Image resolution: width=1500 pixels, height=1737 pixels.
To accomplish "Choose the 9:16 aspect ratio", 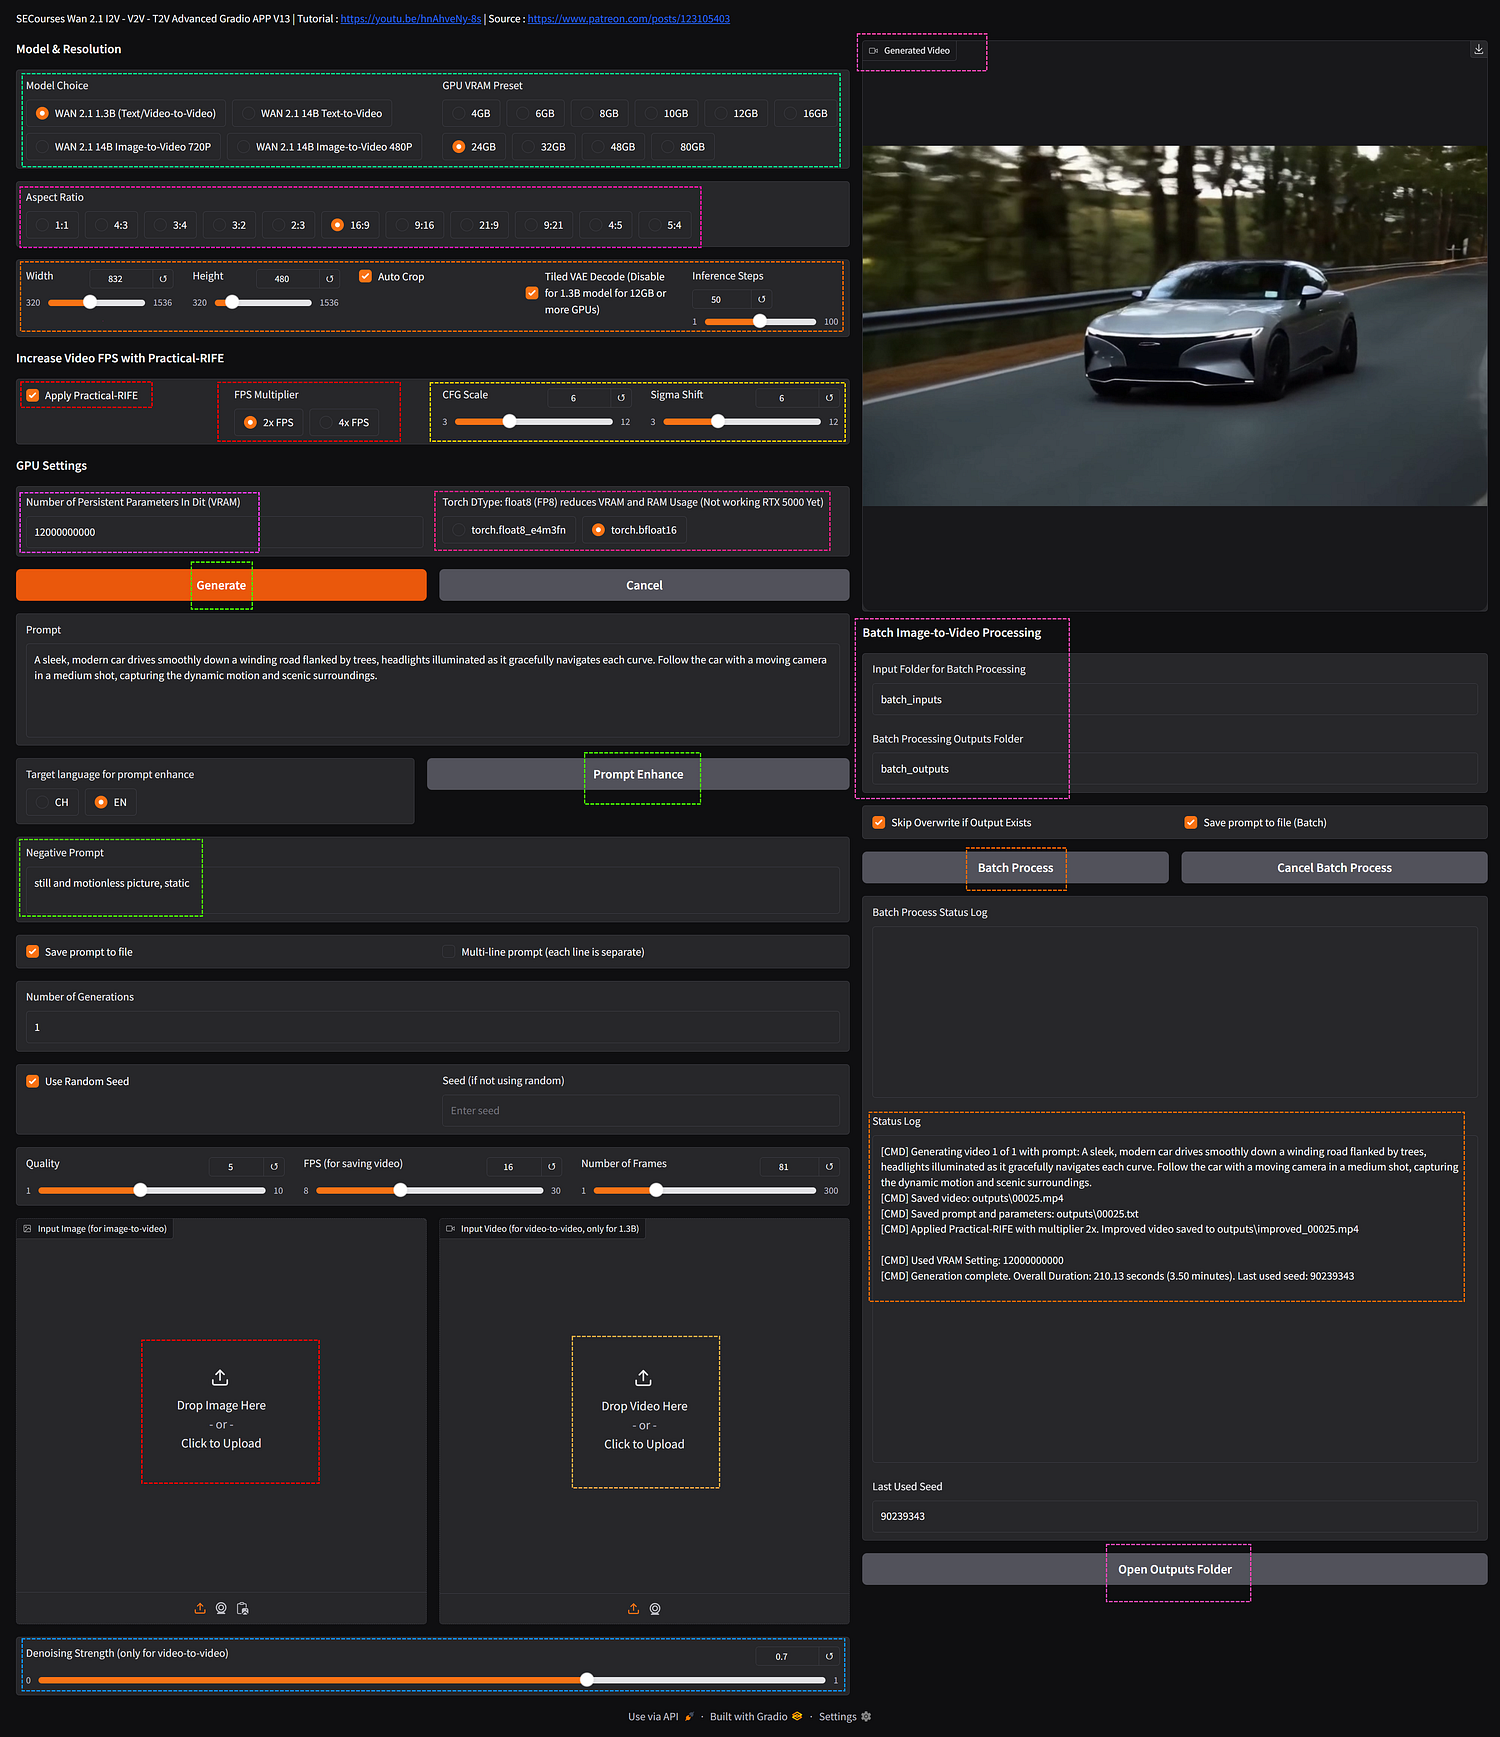I will [x=414, y=225].
